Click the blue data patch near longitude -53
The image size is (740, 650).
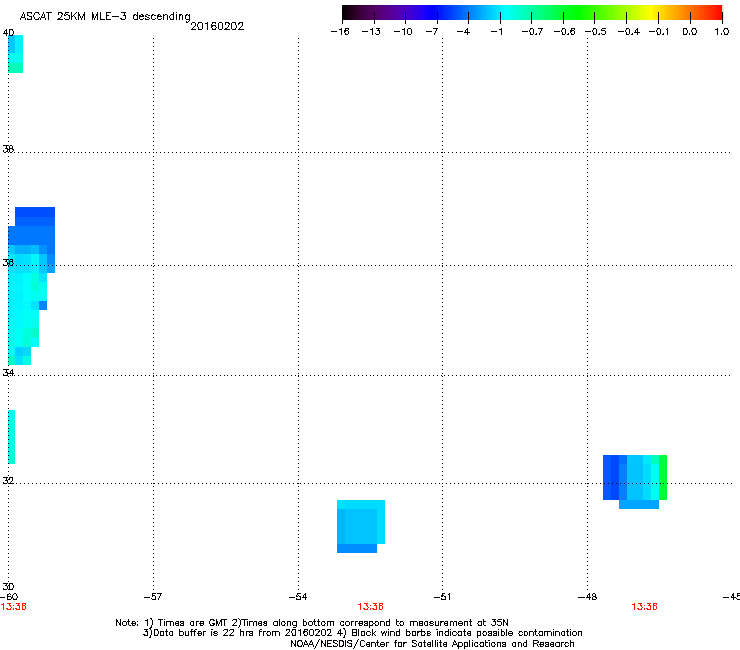pos(361,526)
